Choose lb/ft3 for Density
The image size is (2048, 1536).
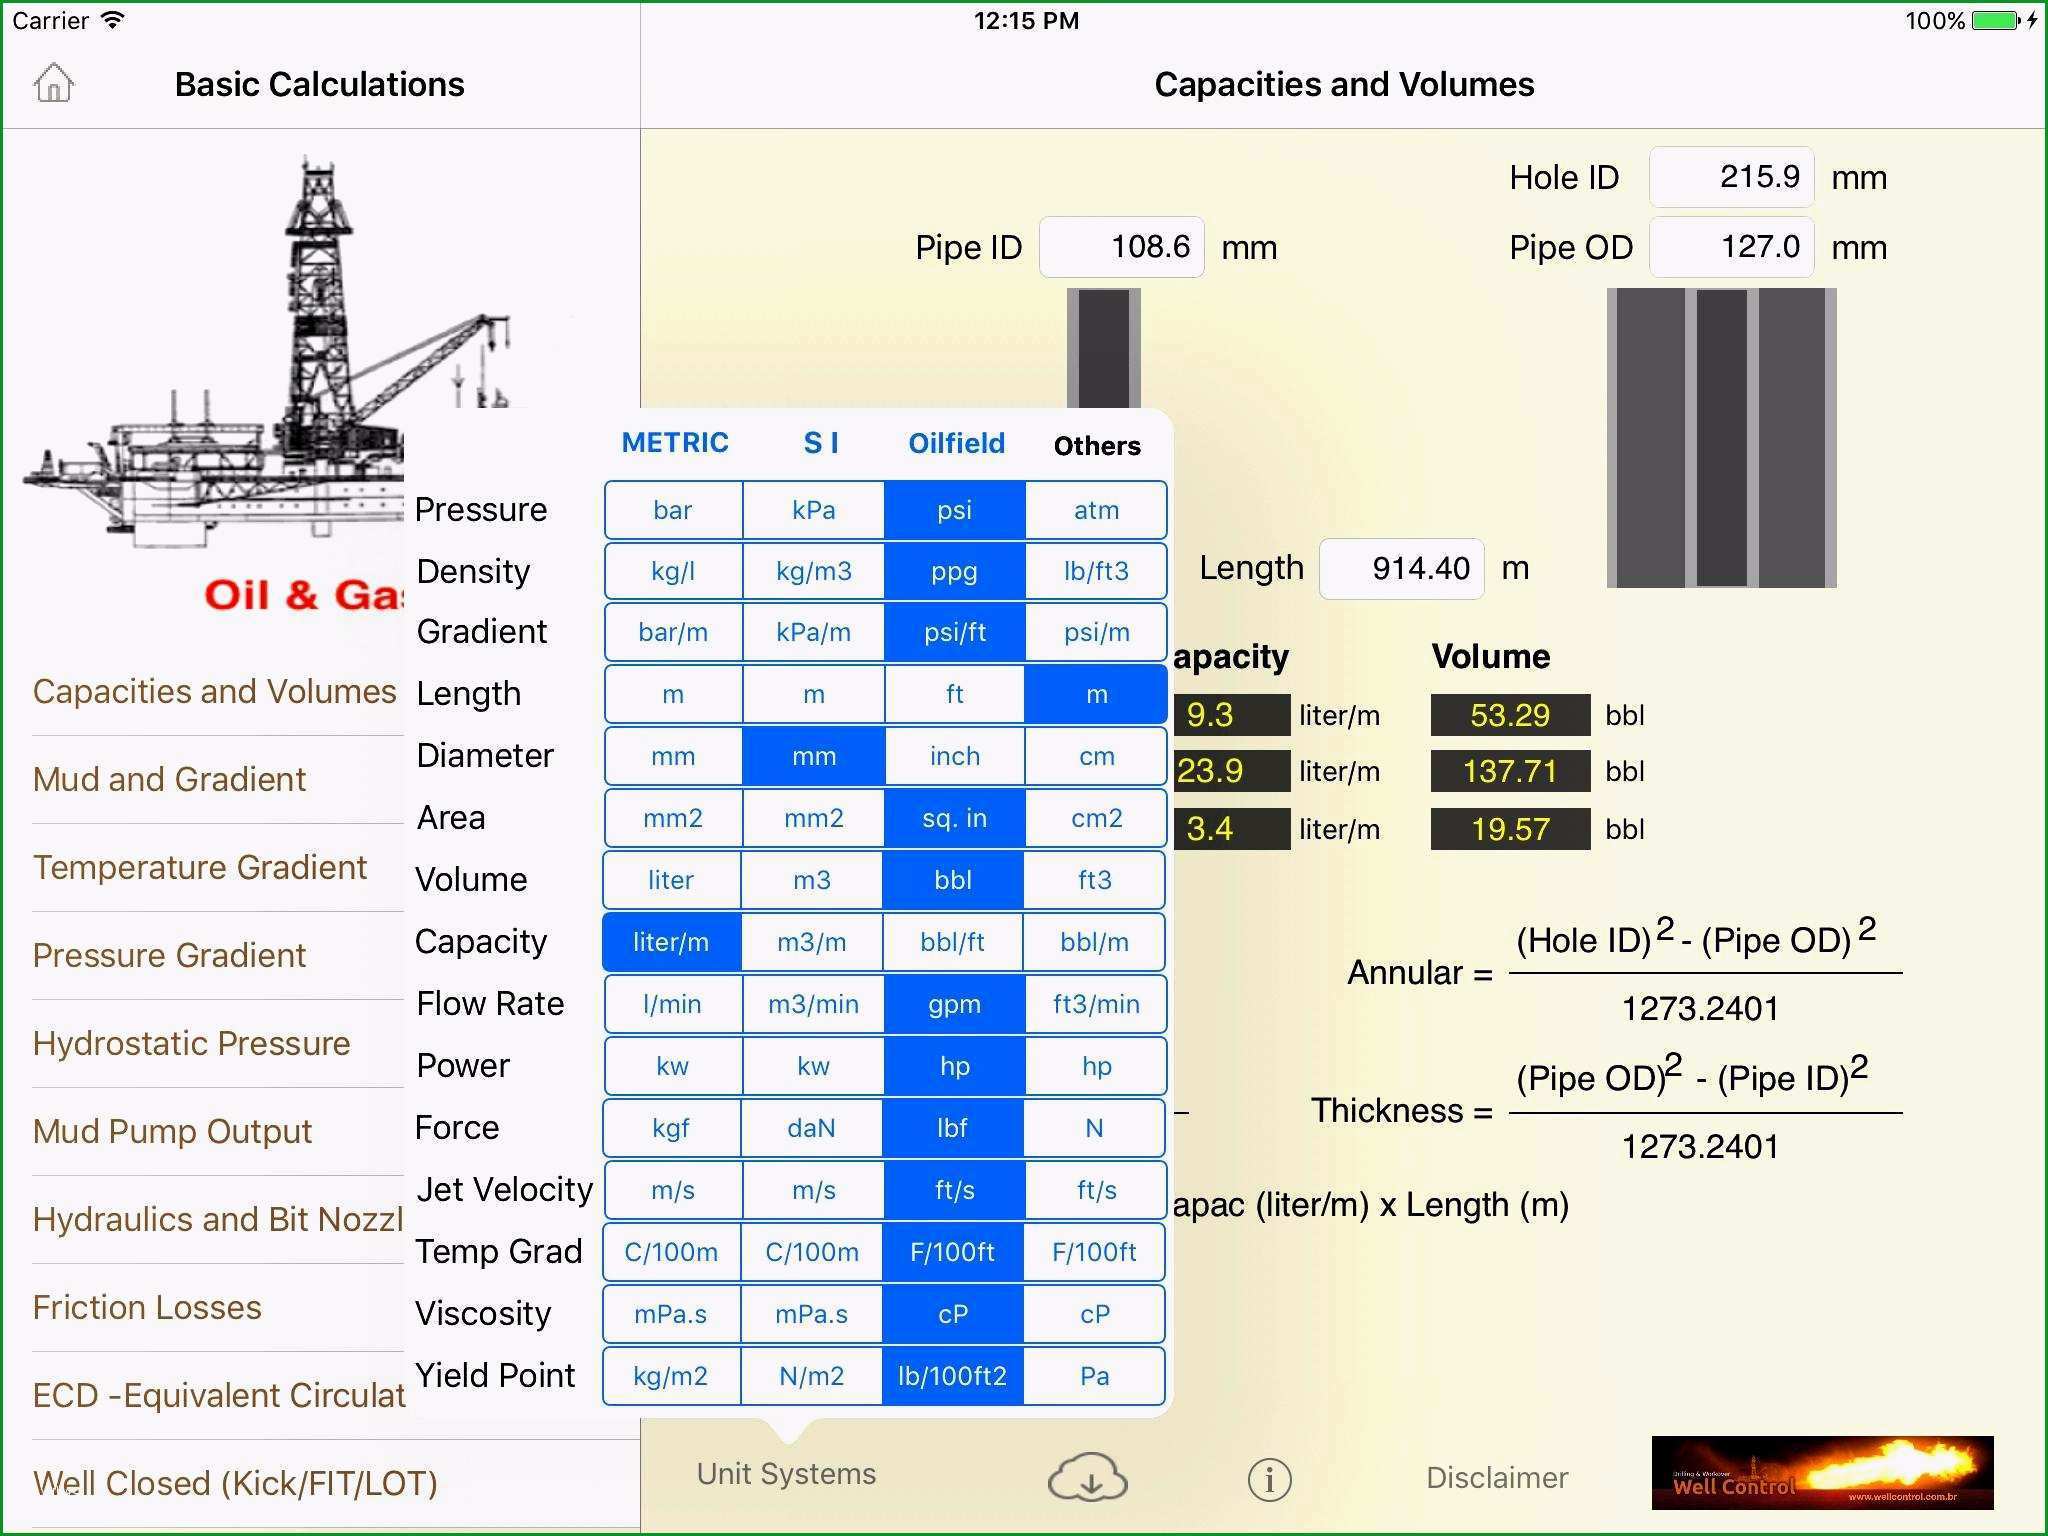1097,572
